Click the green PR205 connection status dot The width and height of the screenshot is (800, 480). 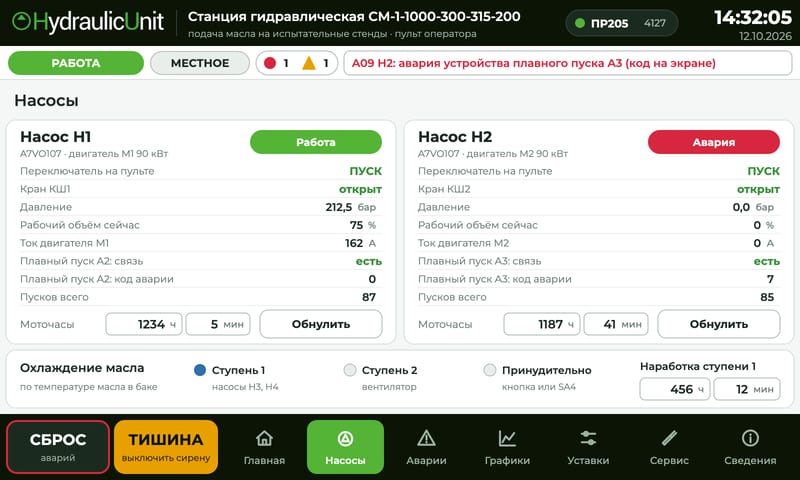580,23
